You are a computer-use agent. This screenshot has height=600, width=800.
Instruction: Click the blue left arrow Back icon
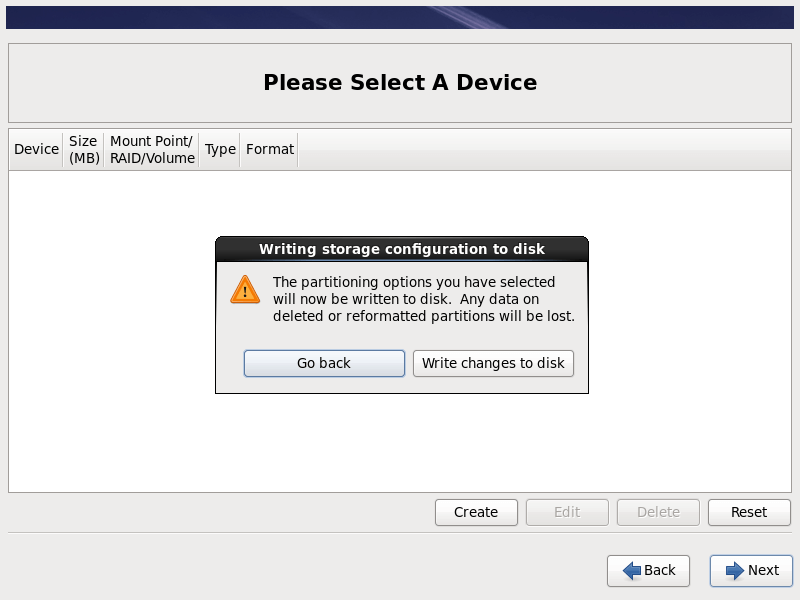point(632,570)
